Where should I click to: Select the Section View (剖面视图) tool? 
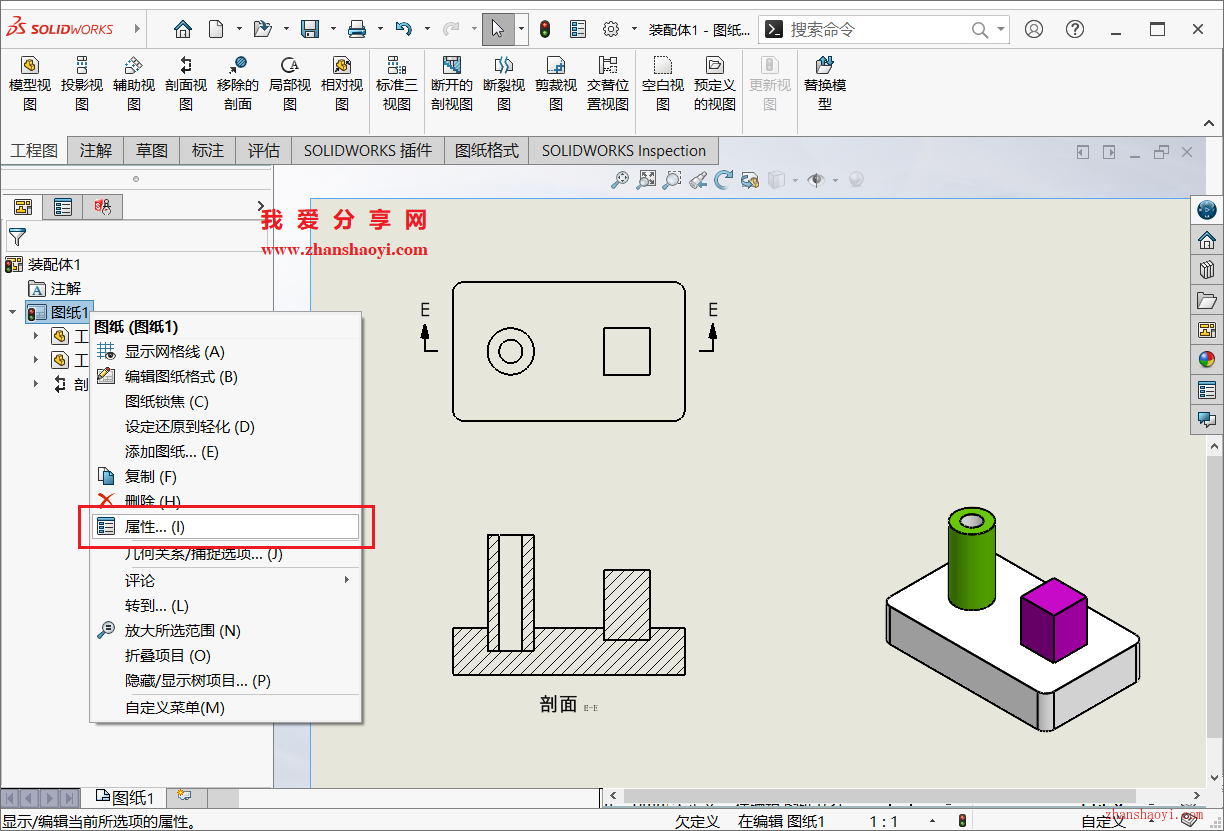point(186,83)
